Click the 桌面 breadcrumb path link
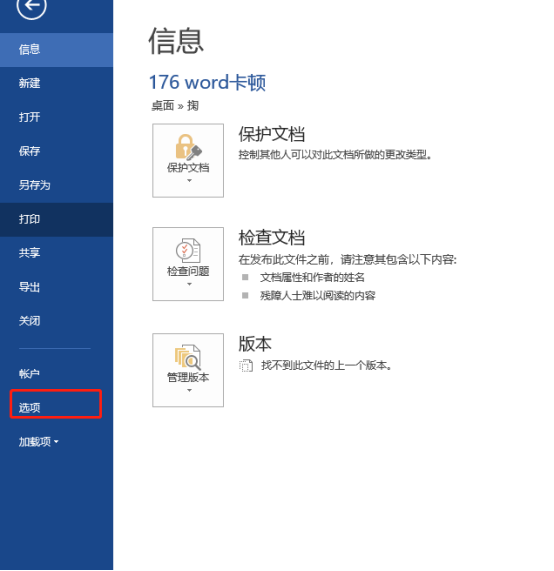The height and width of the screenshot is (571, 554). (x=163, y=106)
